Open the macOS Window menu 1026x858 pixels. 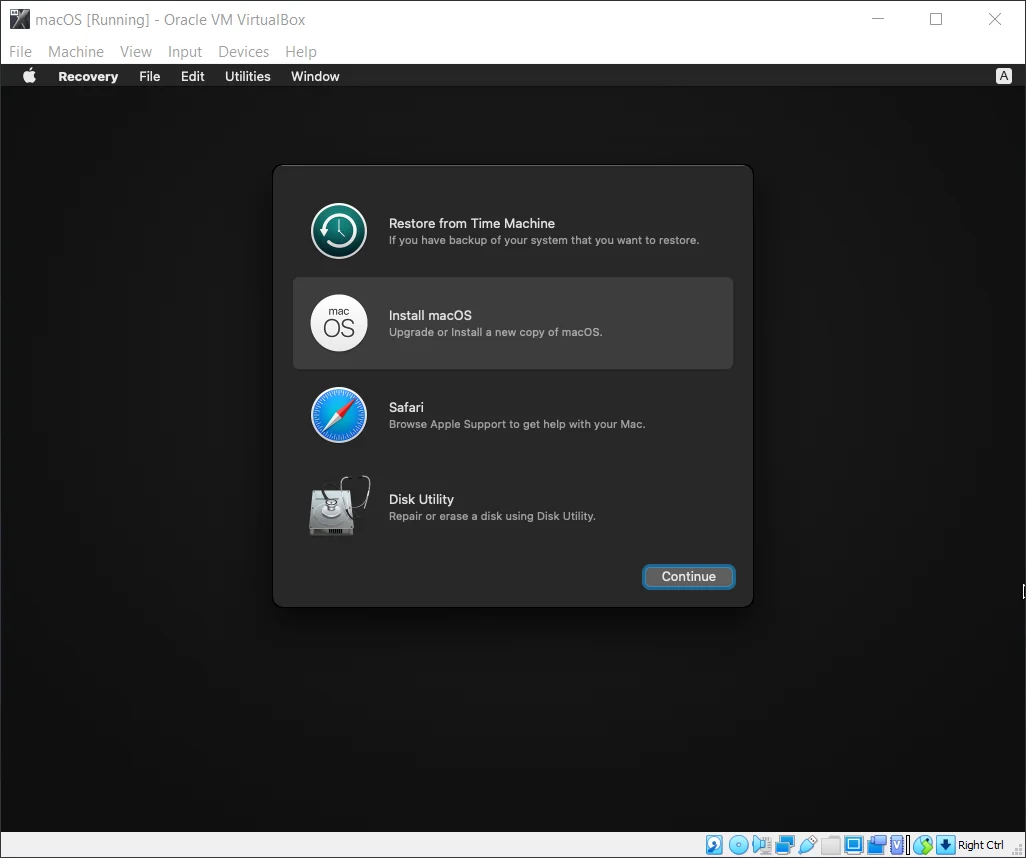click(x=315, y=77)
